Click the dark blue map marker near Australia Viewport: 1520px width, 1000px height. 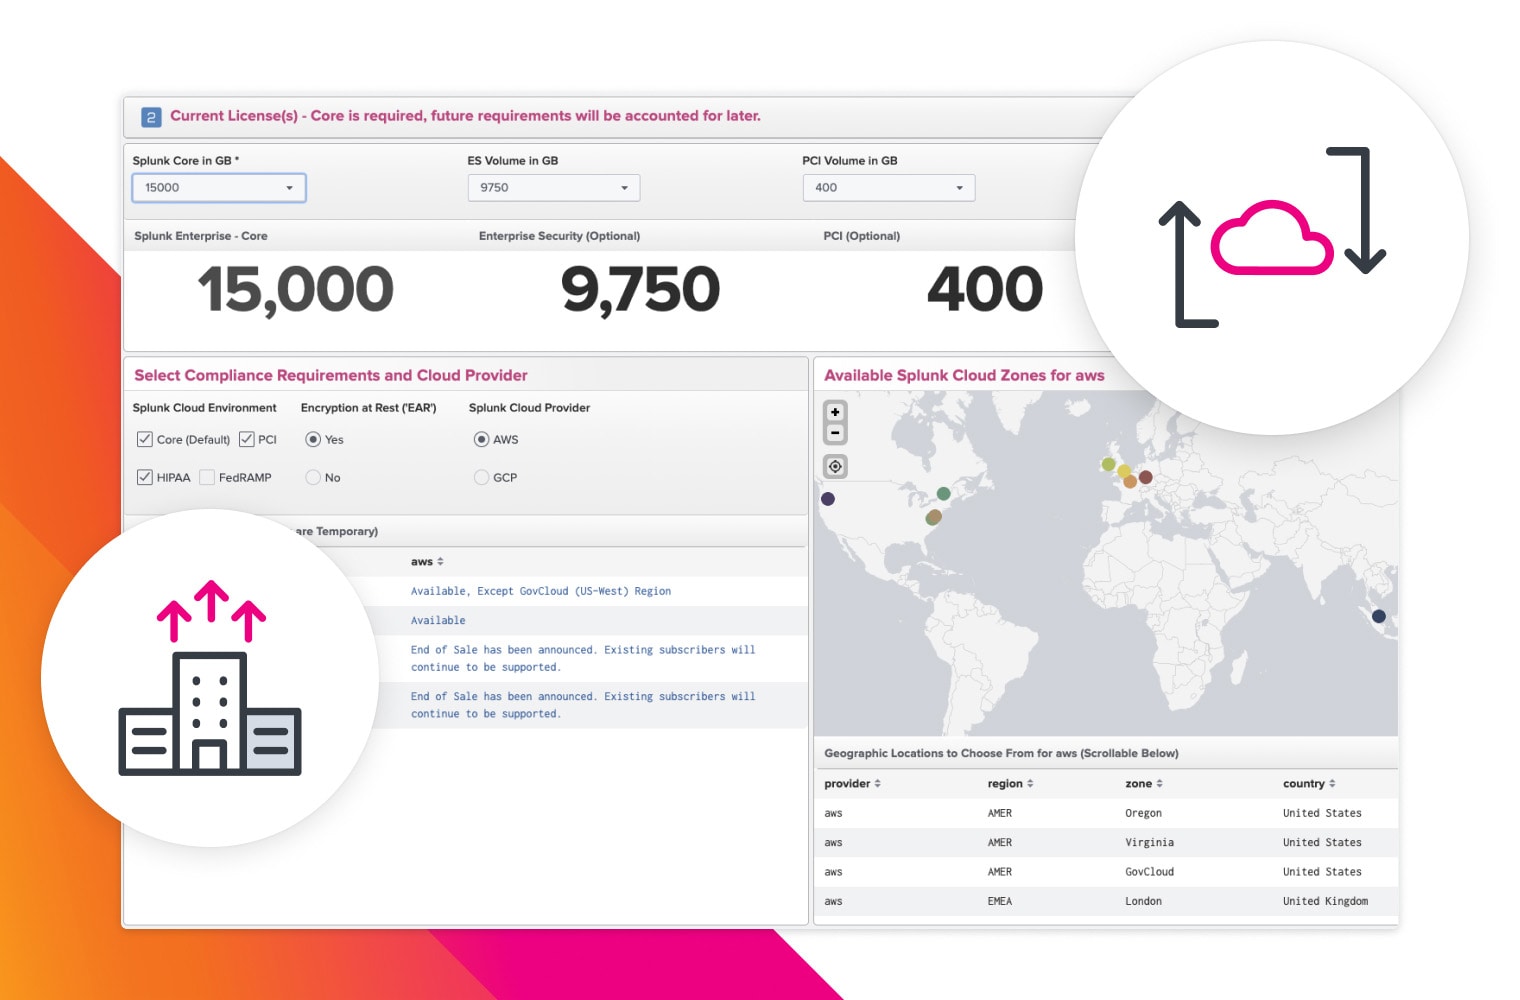pos(1379,616)
